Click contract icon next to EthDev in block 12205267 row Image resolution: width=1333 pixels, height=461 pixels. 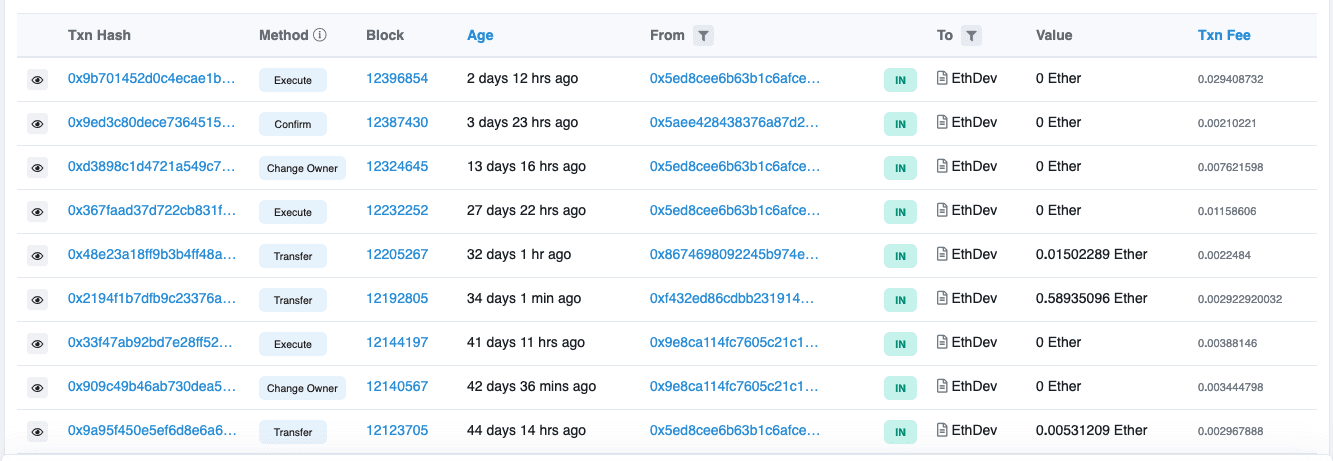coord(941,254)
